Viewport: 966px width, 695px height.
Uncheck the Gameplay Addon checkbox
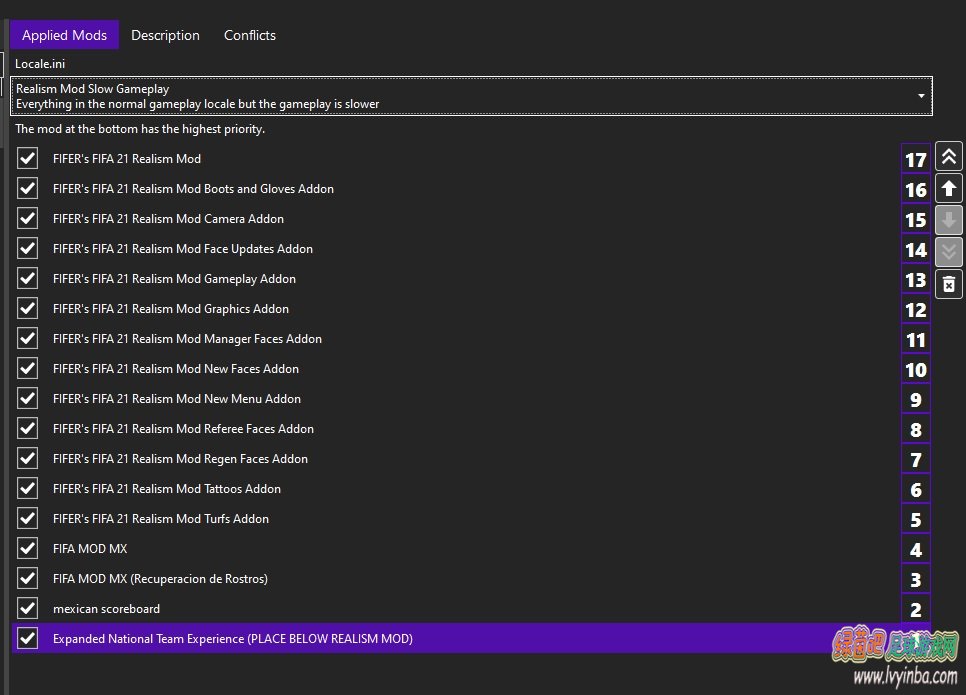tap(28, 278)
